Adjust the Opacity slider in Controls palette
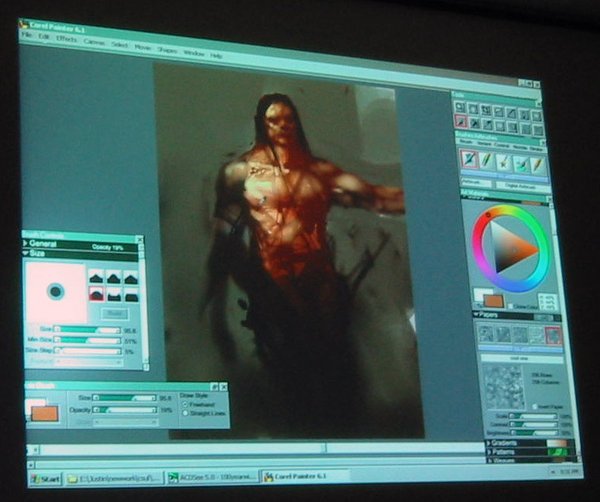This screenshot has width=600, height=502. point(125,410)
